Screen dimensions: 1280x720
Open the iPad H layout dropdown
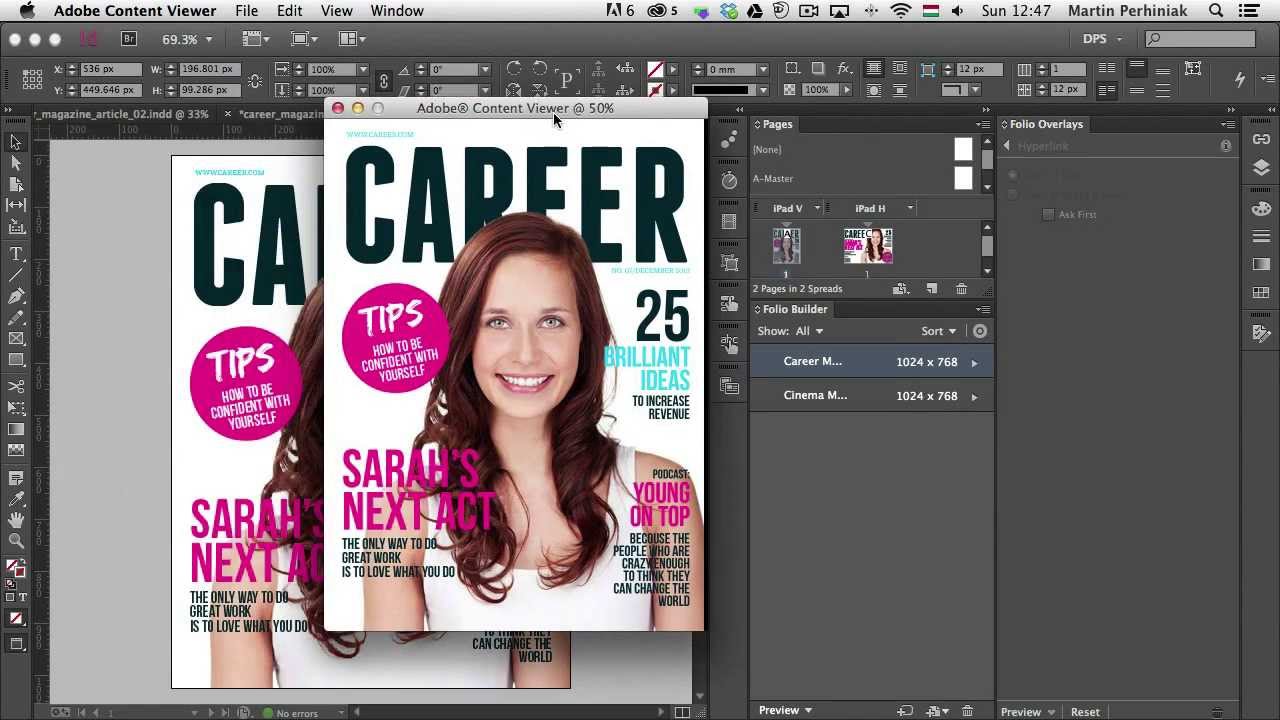[910, 208]
